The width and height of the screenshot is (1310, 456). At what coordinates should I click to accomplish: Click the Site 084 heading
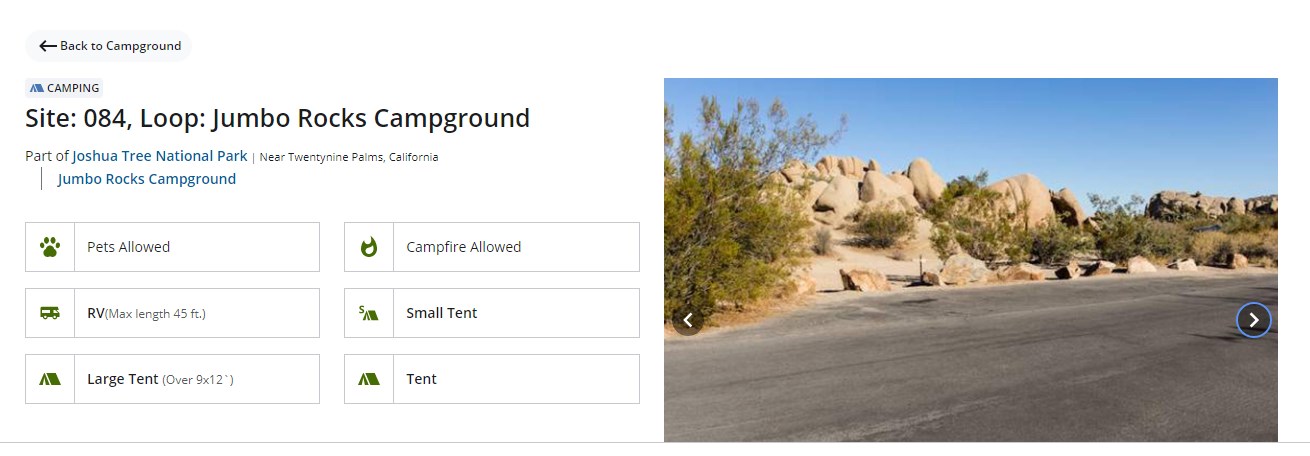[x=277, y=118]
